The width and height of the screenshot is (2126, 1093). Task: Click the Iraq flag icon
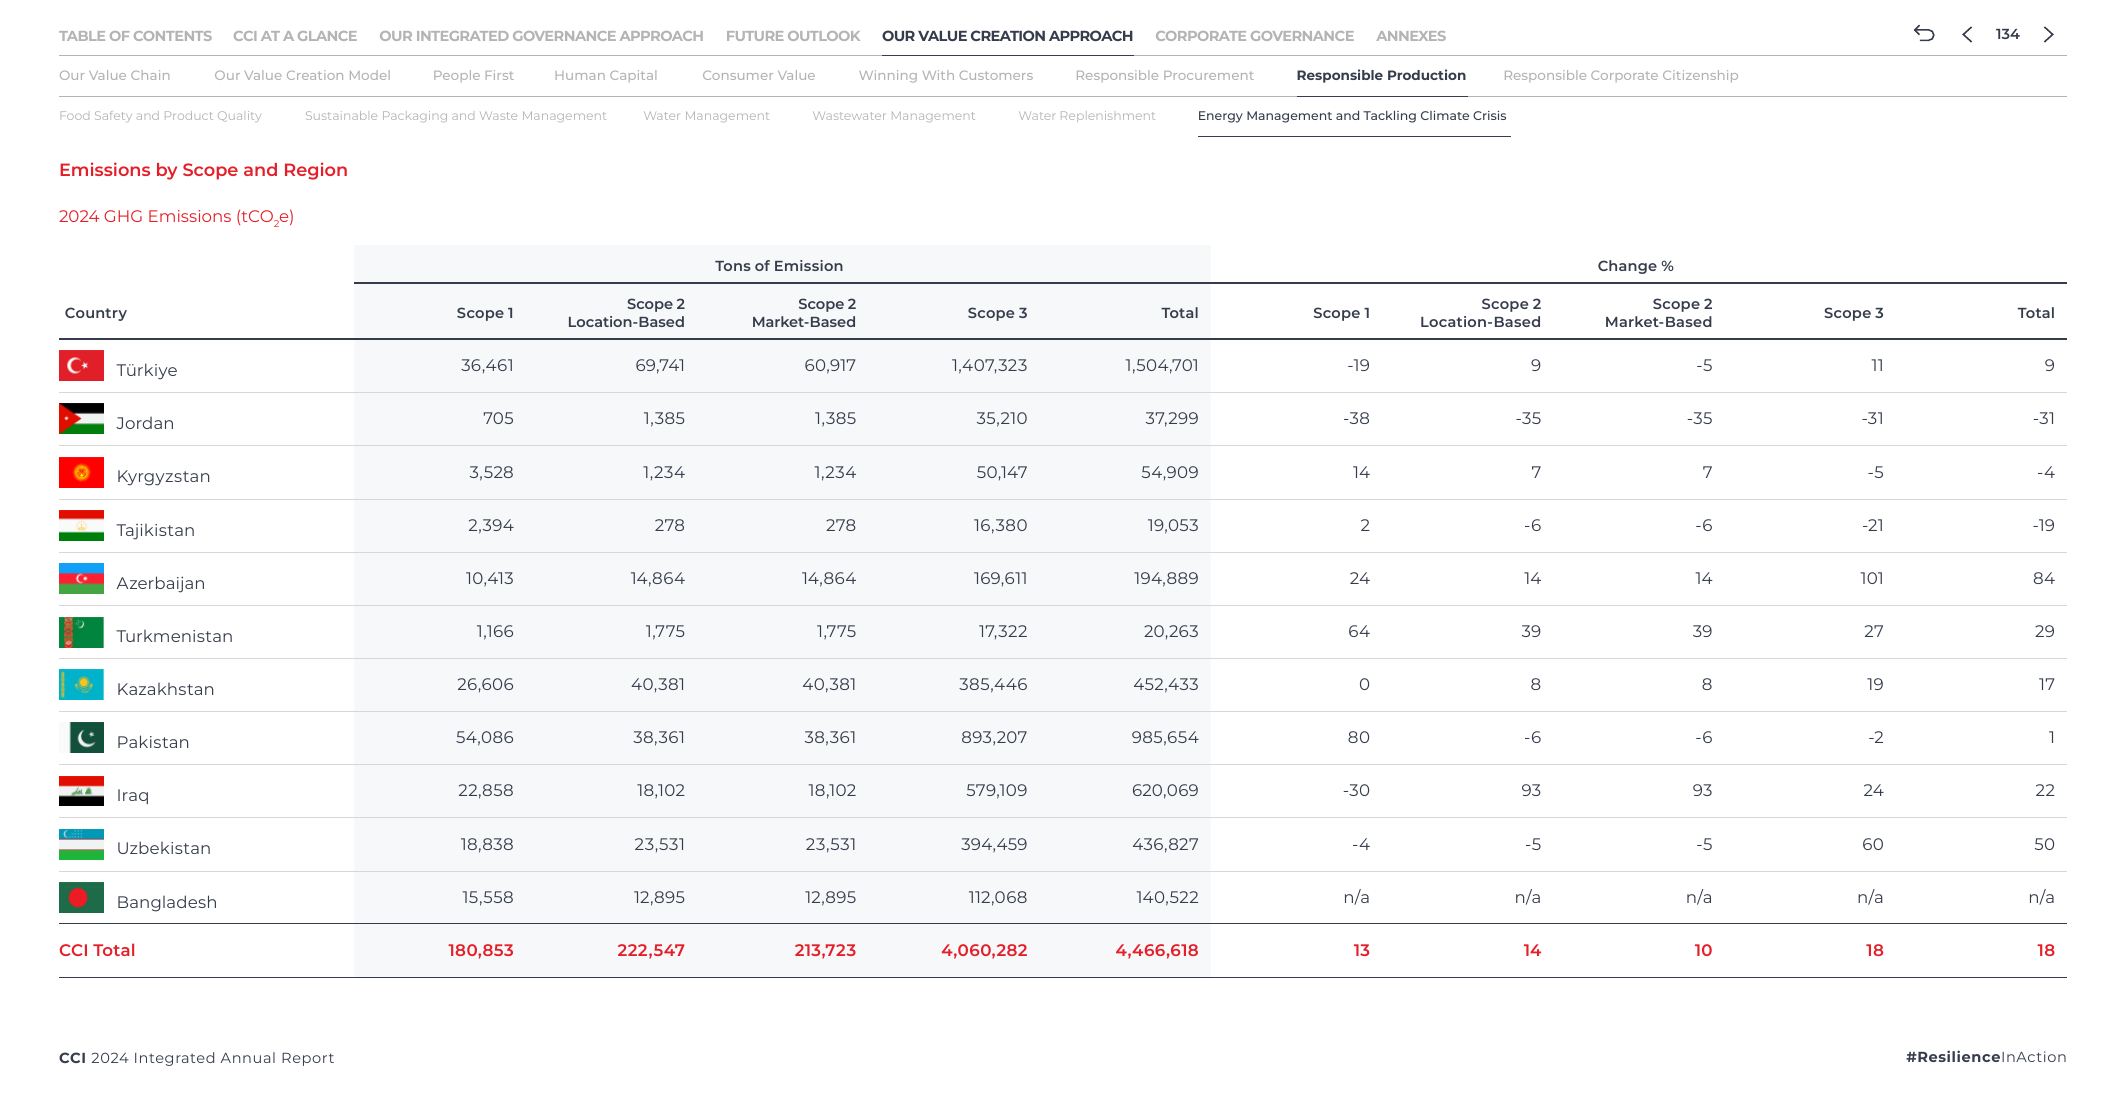[x=81, y=791]
